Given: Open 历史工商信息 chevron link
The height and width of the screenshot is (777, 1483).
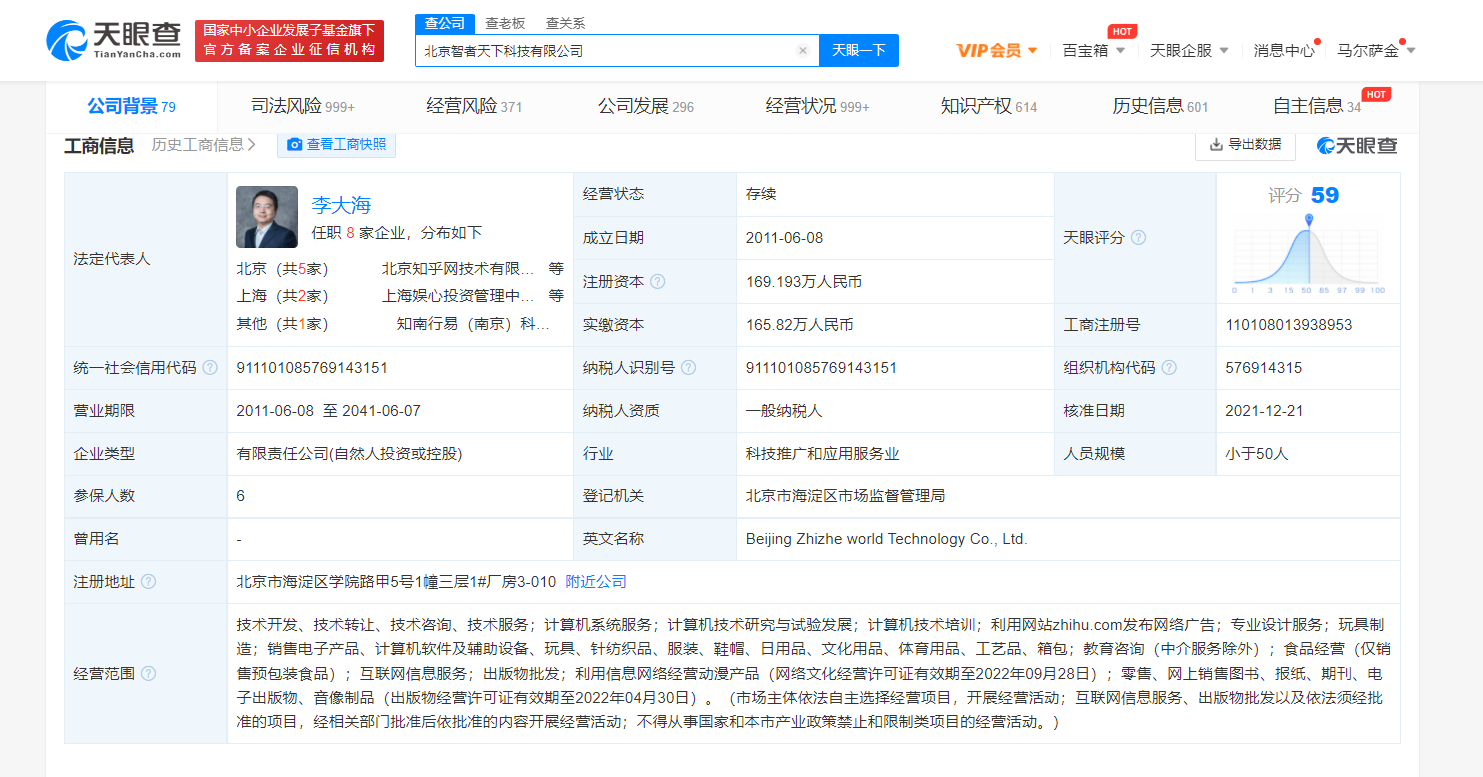Looking at the screenshot, I should pyautogui.click(x=204, y=144).
